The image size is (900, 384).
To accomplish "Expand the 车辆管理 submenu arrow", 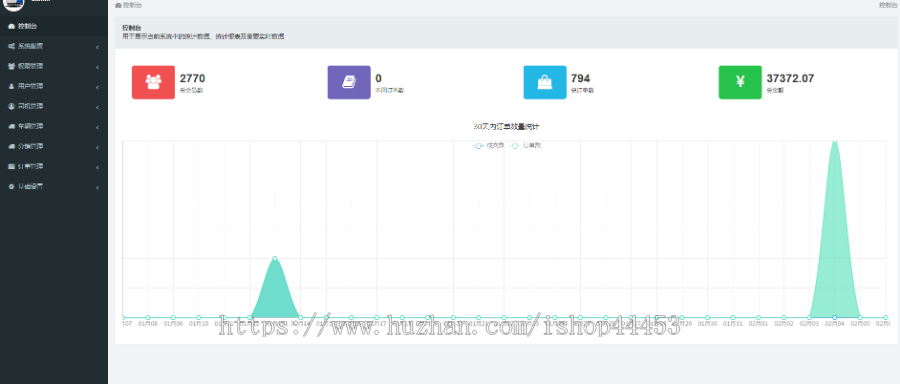I will tap(98, 127).
